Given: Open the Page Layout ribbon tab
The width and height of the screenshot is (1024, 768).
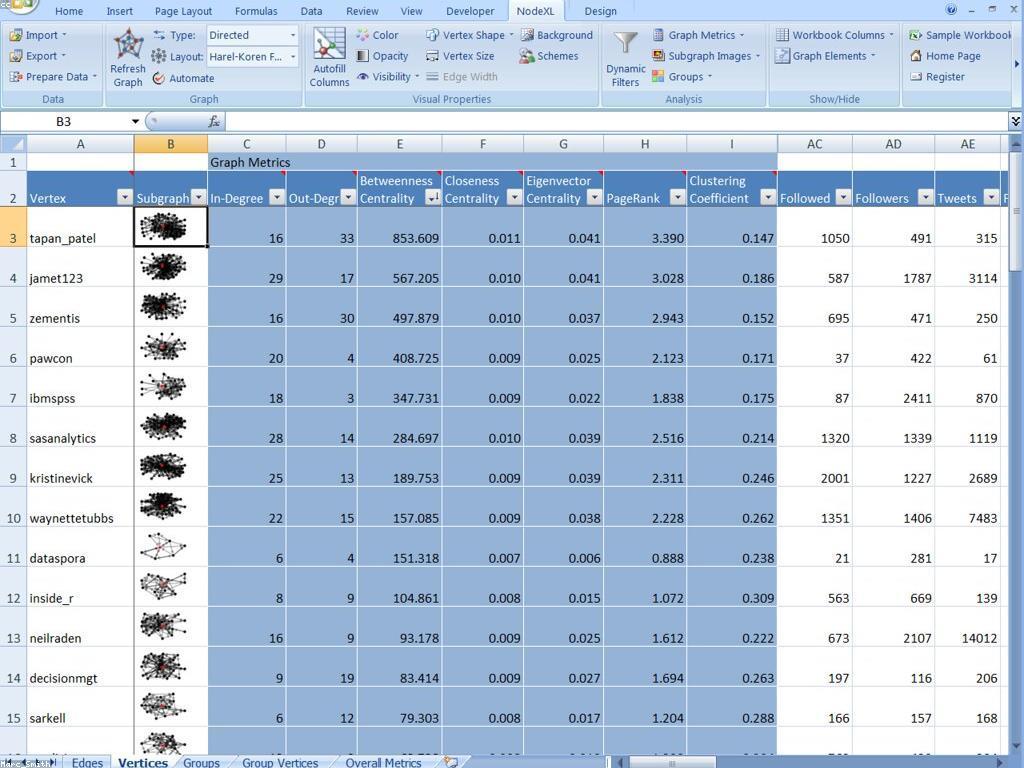Looking at the screenshot, I should 184,11.
